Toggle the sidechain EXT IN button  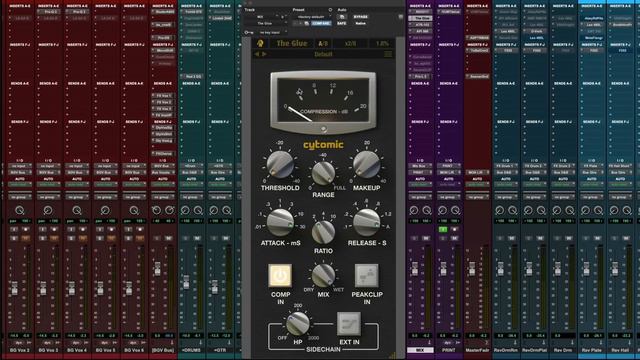349,324
